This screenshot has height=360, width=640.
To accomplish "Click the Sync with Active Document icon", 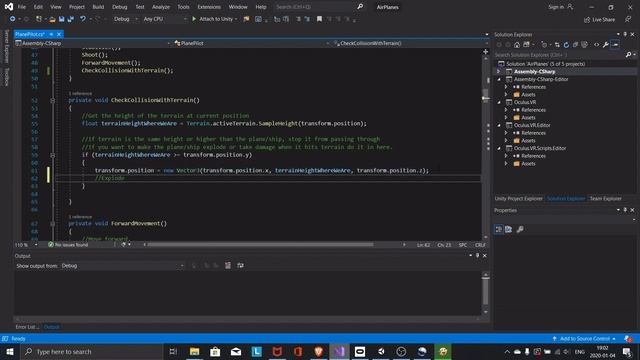I will tap(557, 45).
